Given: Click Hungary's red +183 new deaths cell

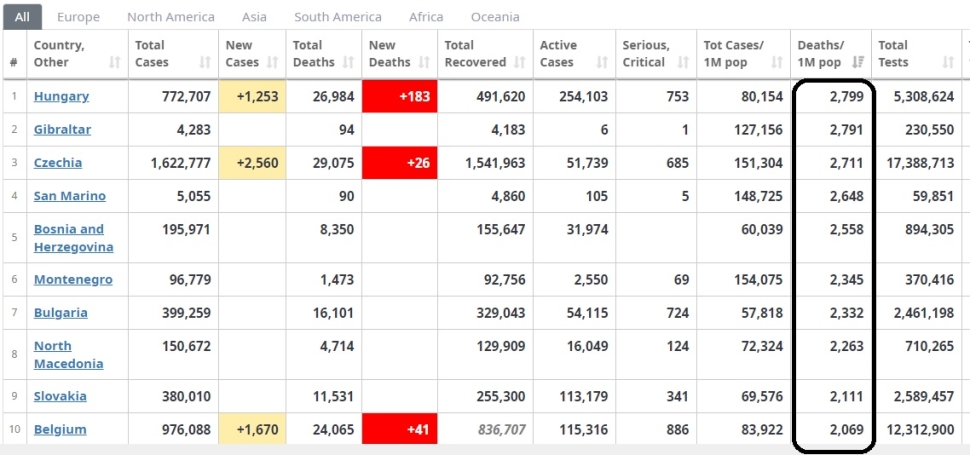Looking at the screenshot, I should 400,96.
